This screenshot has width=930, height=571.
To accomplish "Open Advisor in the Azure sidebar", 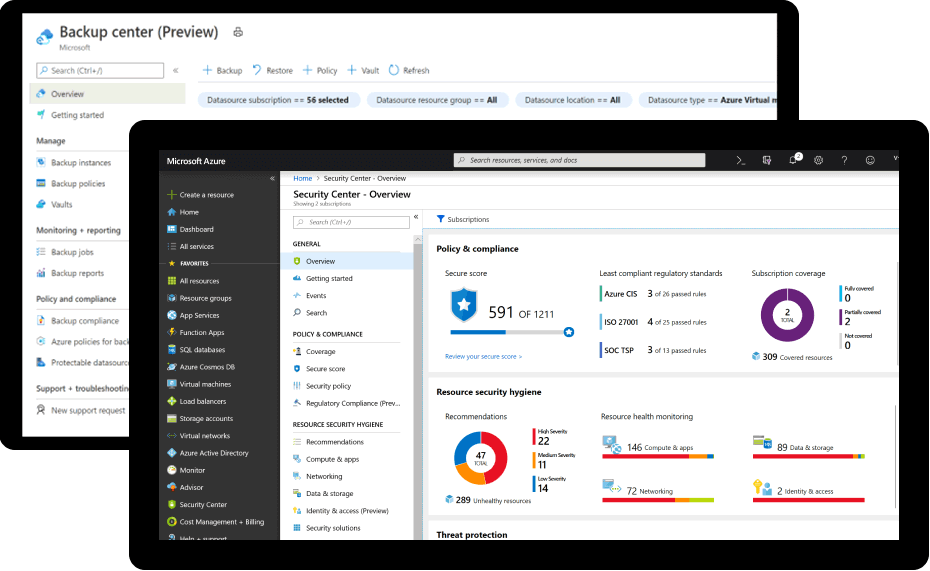I will pyautogui.click(x=185, y=487).
